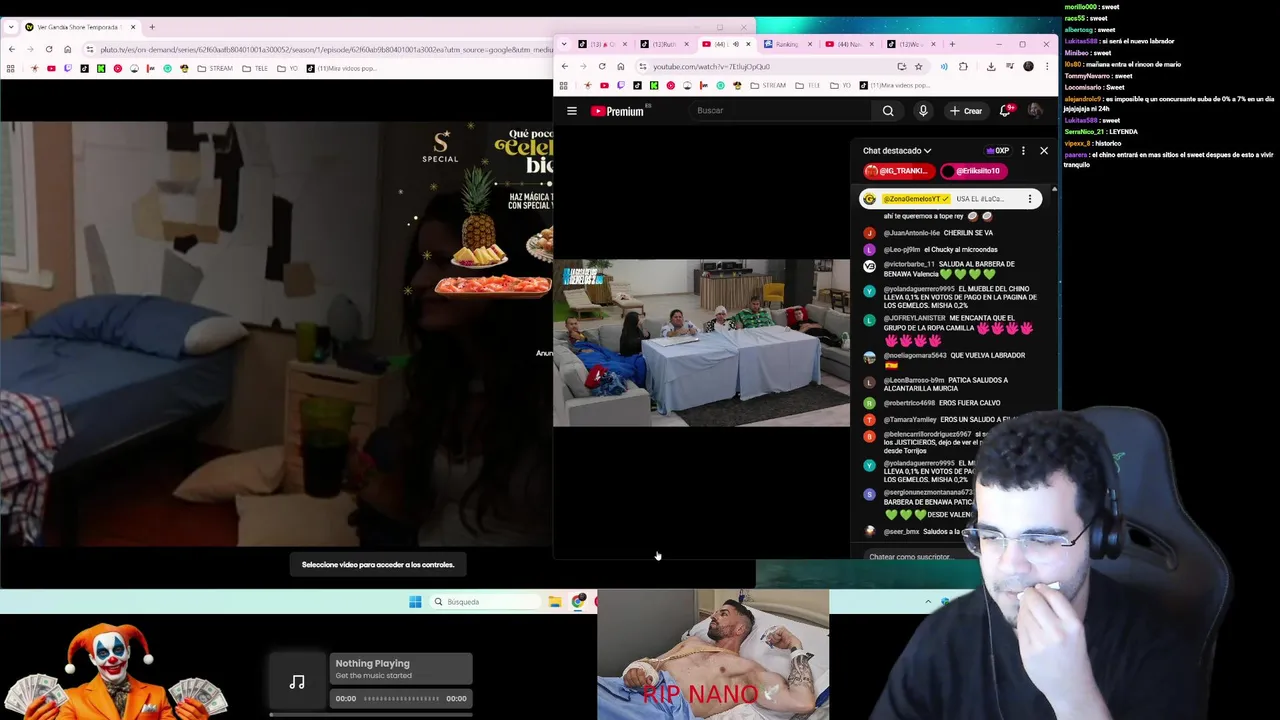Seek on the Nothing Playing progress bar
This screenshot has width=1280, height=720.
tap(400, 699)
